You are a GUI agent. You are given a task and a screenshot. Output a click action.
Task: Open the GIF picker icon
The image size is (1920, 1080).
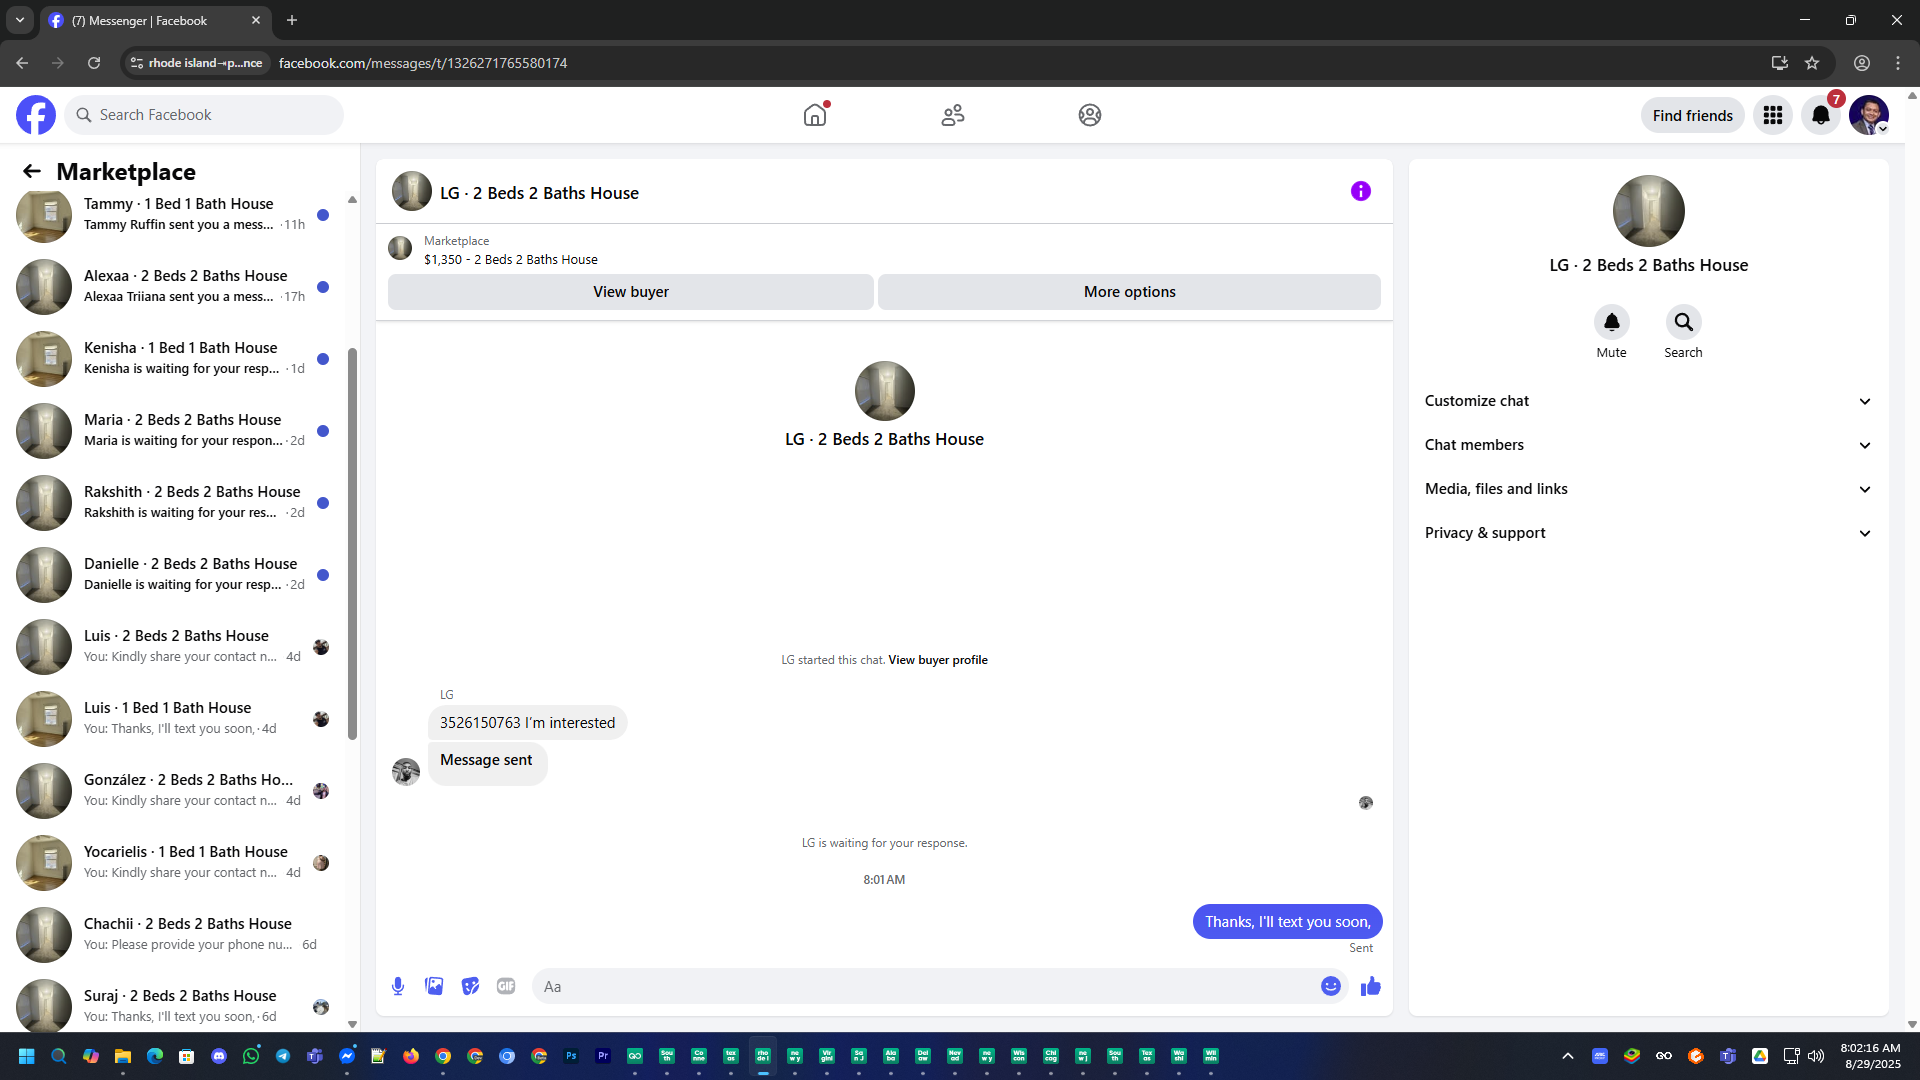click(x=506, y=986)
